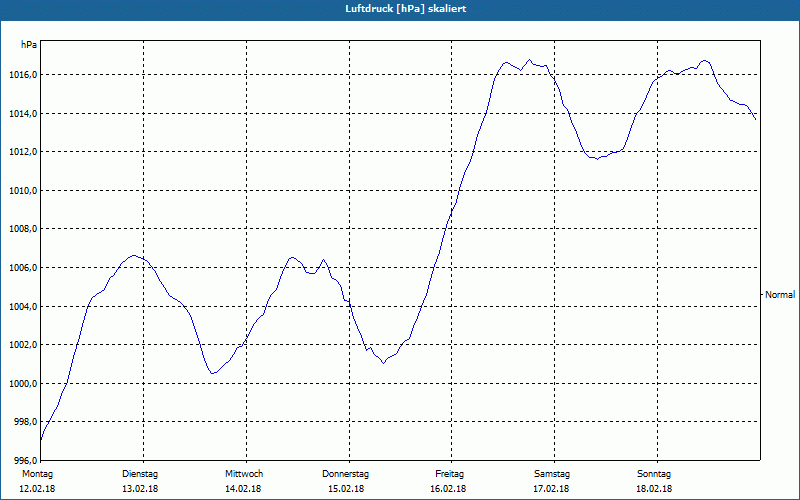Click the 1002,0 axis value
This screenshot has height=500, width=800.
(23, 345)
